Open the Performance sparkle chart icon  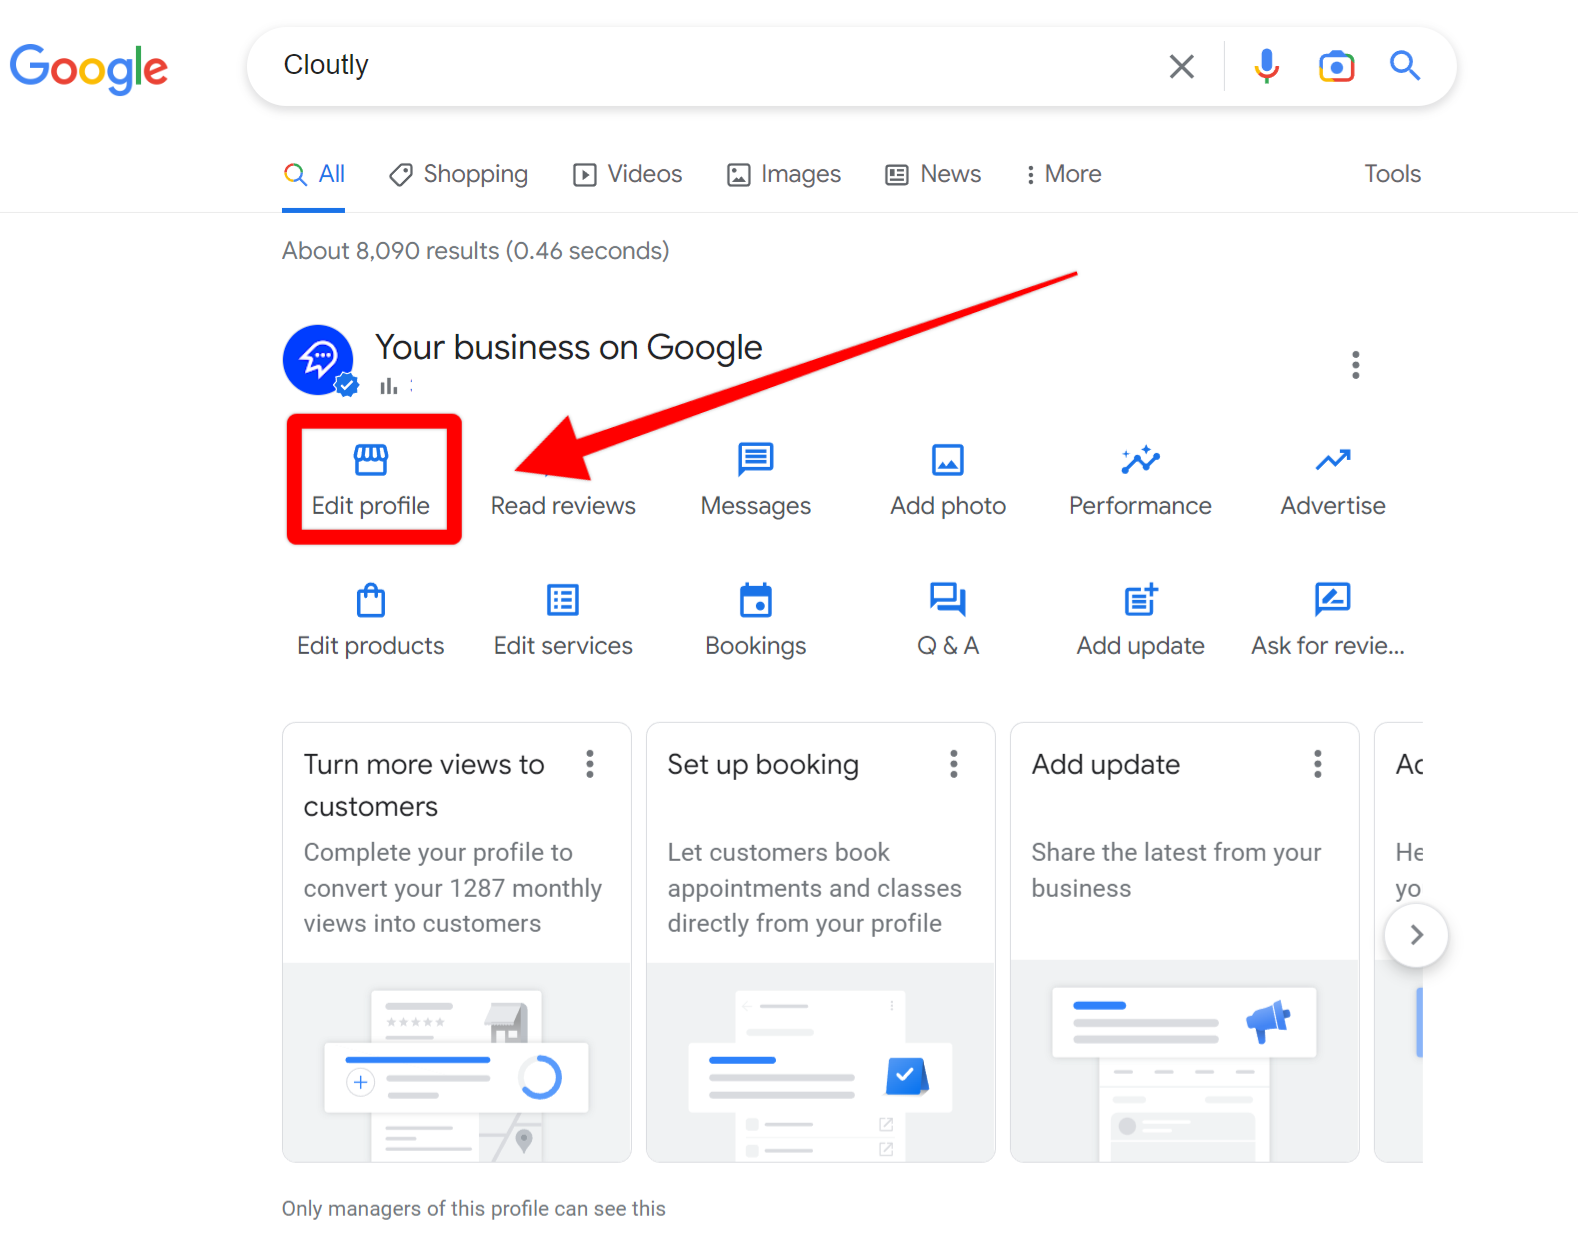[1140, 460]
